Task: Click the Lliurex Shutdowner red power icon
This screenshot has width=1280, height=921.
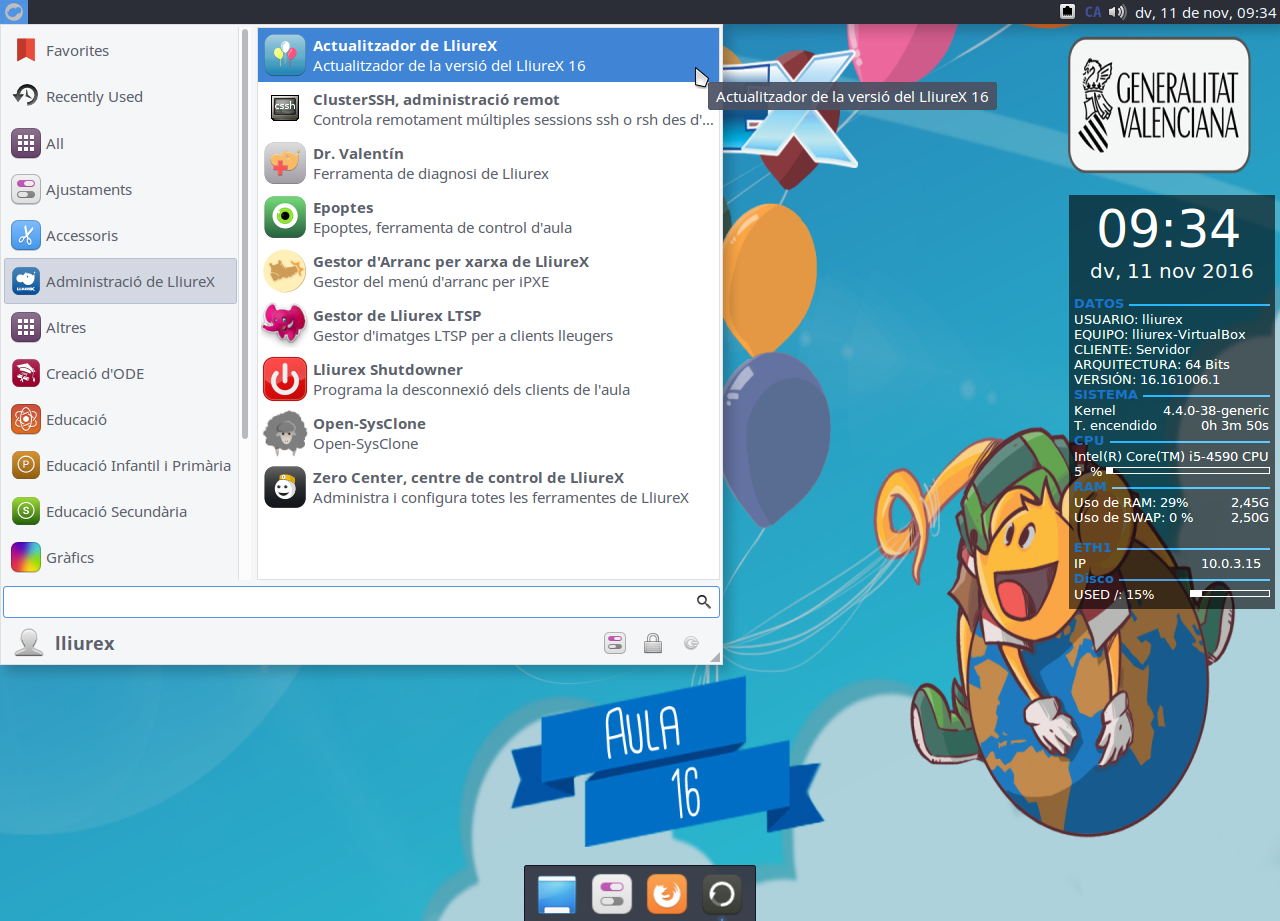Action: point(285,379)
